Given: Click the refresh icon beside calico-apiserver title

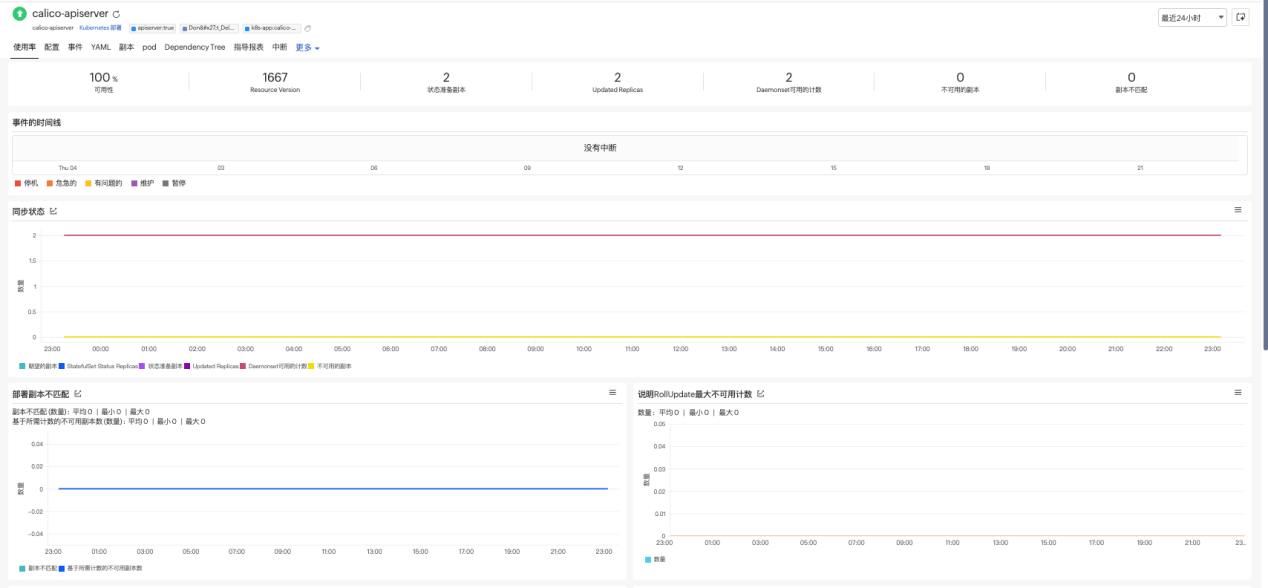Looking at the screenshot, I should click(117, 14).
